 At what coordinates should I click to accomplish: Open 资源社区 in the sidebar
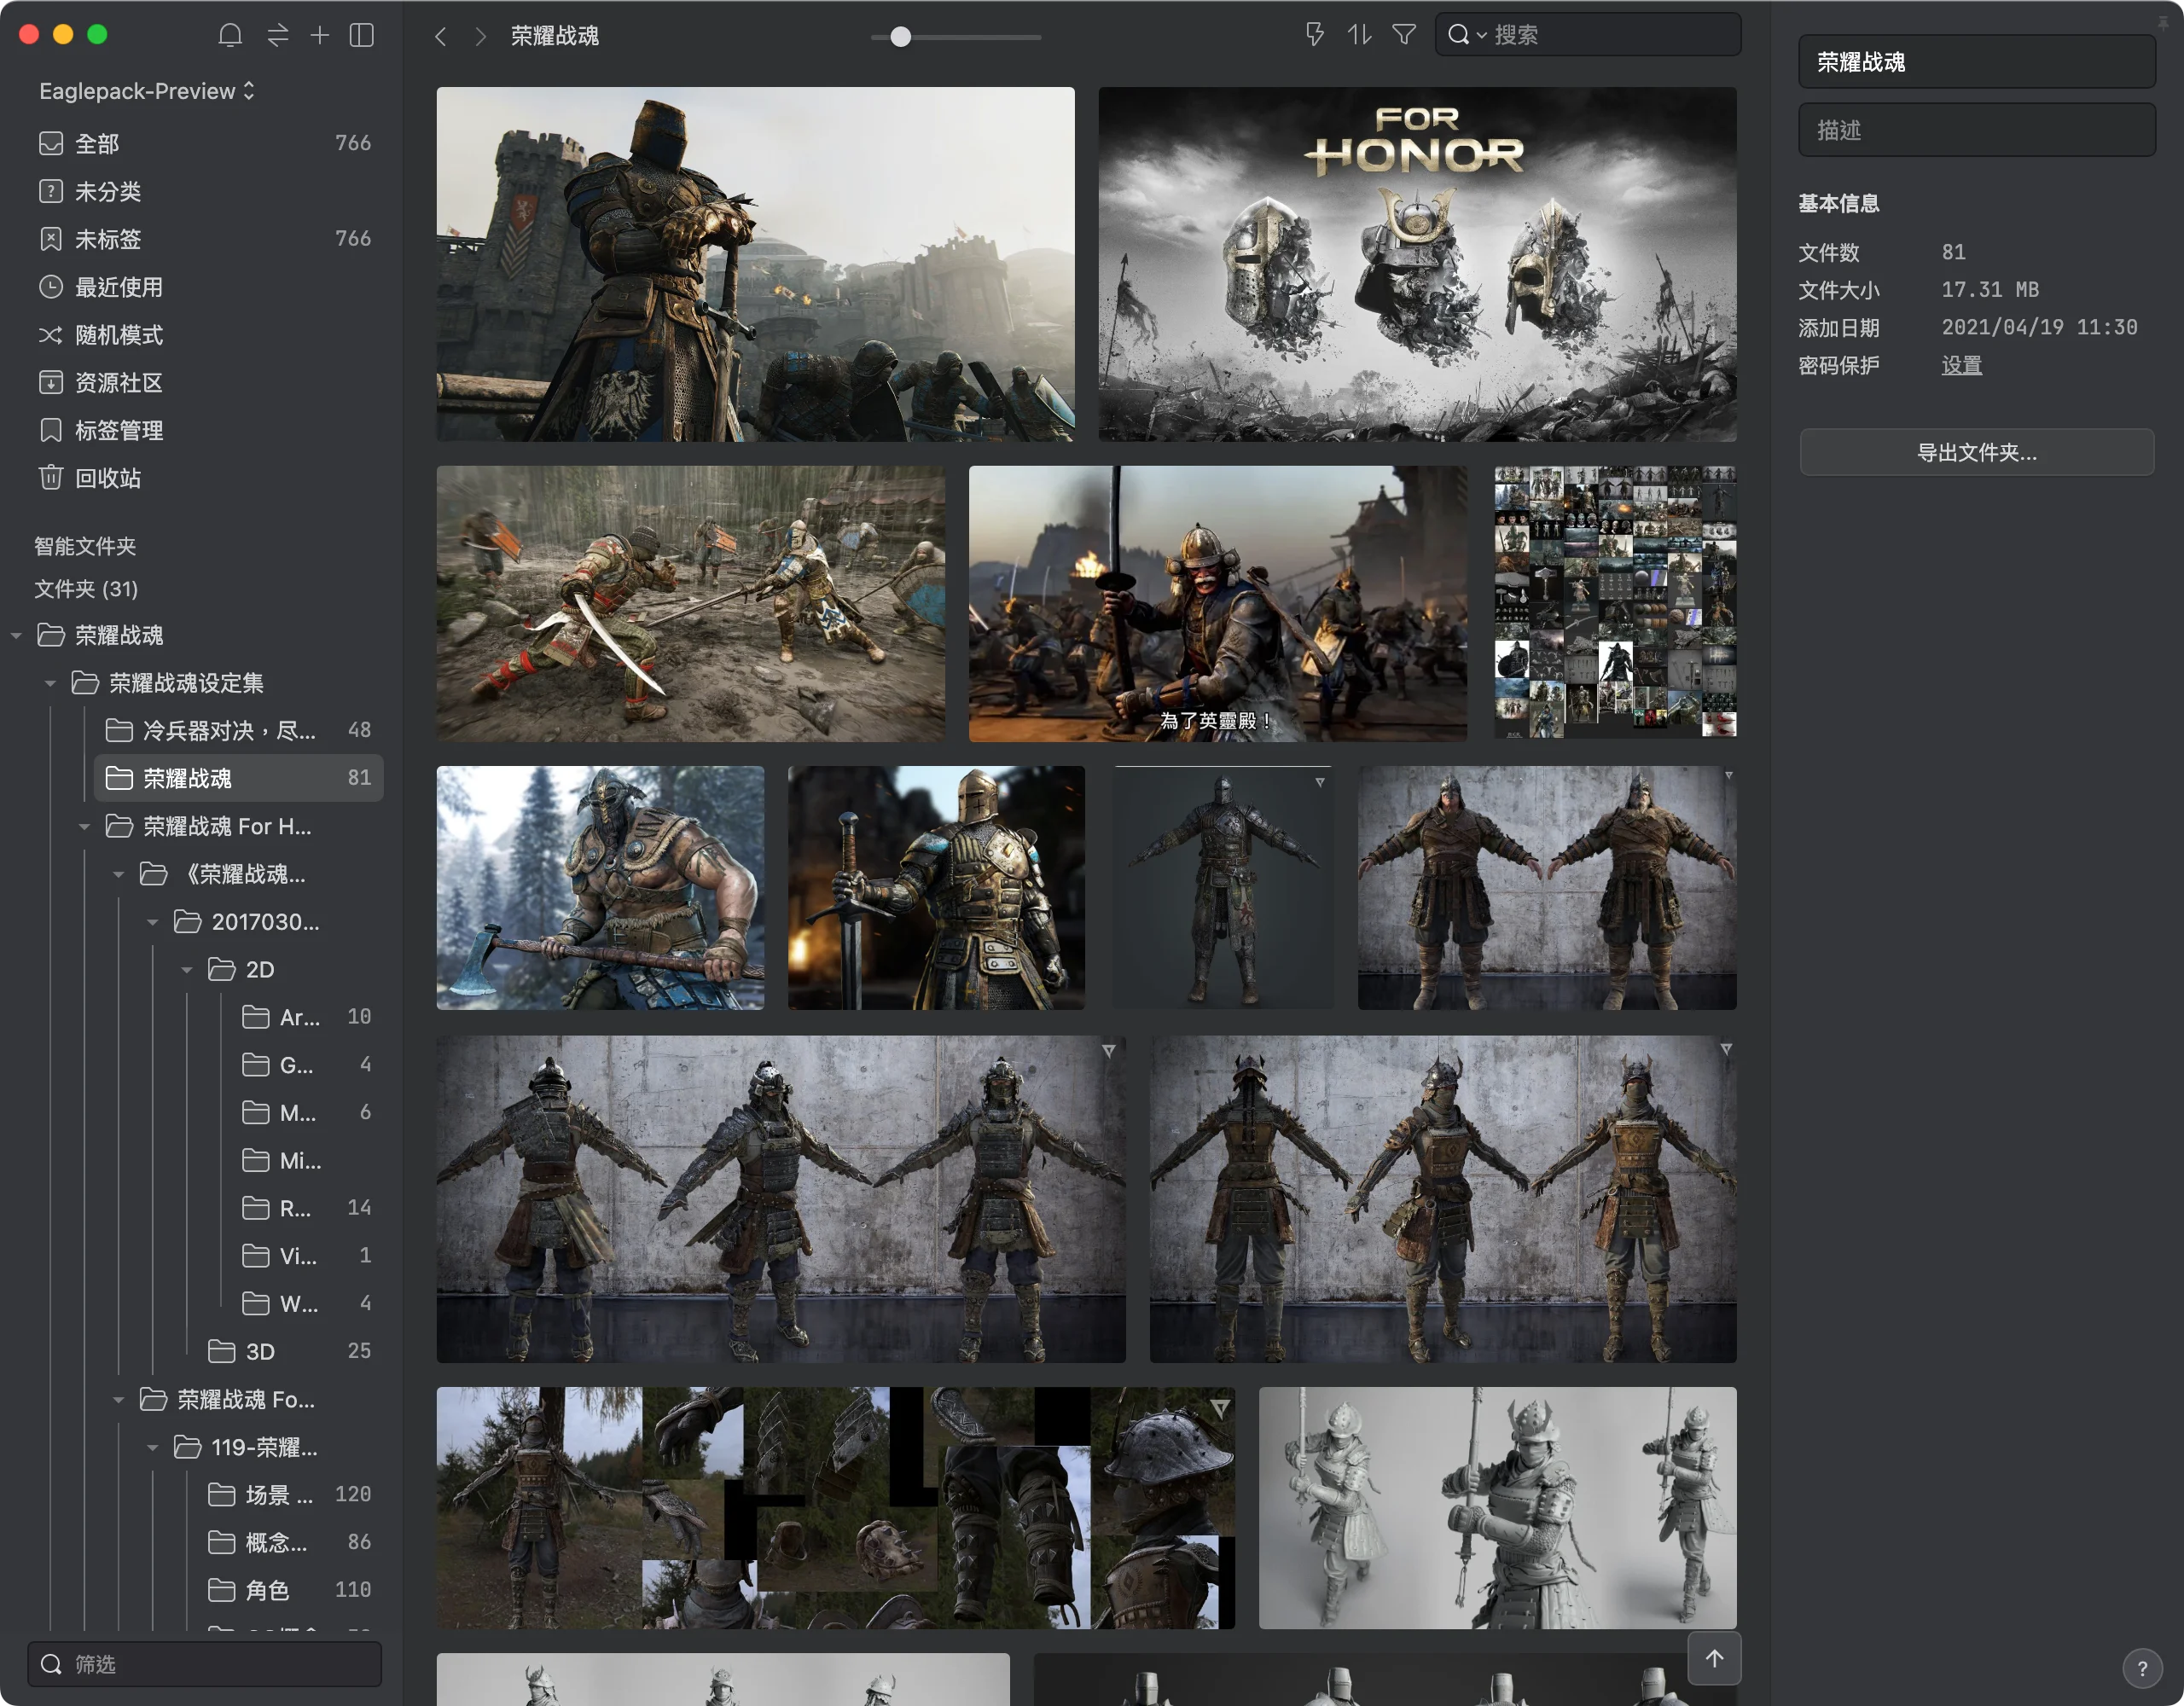[x=204, y=383]
